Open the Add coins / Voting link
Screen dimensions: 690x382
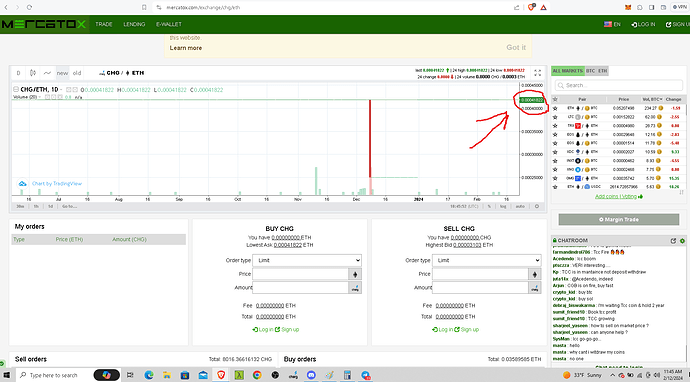(618, 196)
